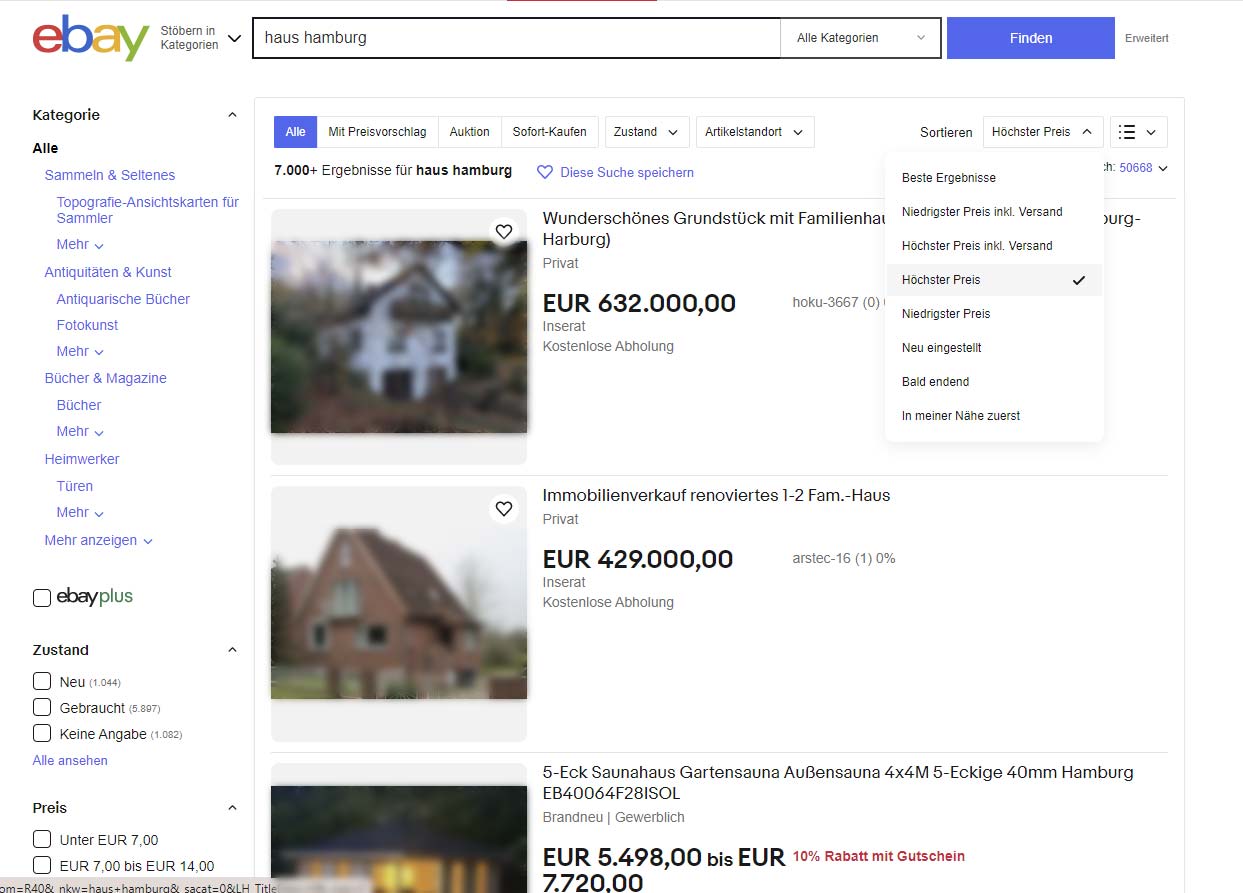
Task: Collapse the Zustand sidebar section
Action: pyautogui.click(x=232, y=650)
